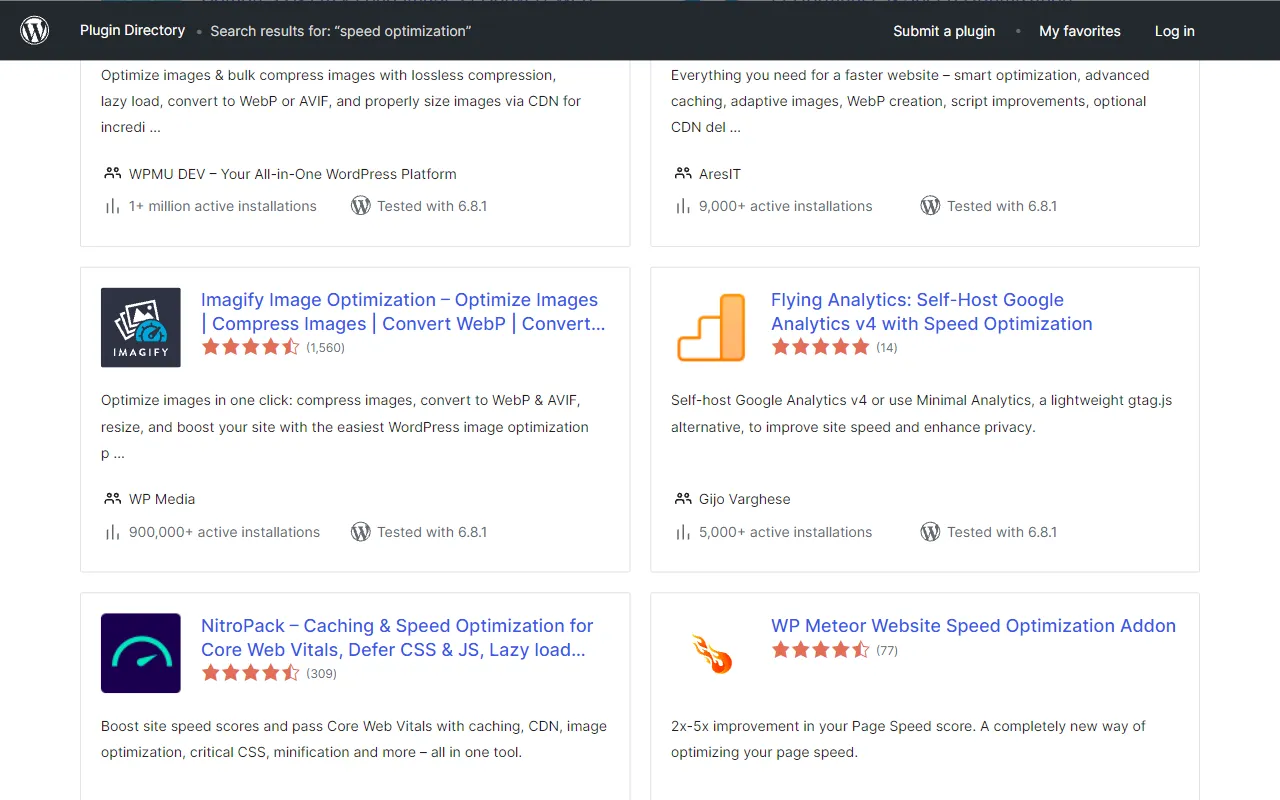Click '1+ million active installations' text
Image resolution: width=1280 pixels, height=800 pixels.
coord(223,206)
